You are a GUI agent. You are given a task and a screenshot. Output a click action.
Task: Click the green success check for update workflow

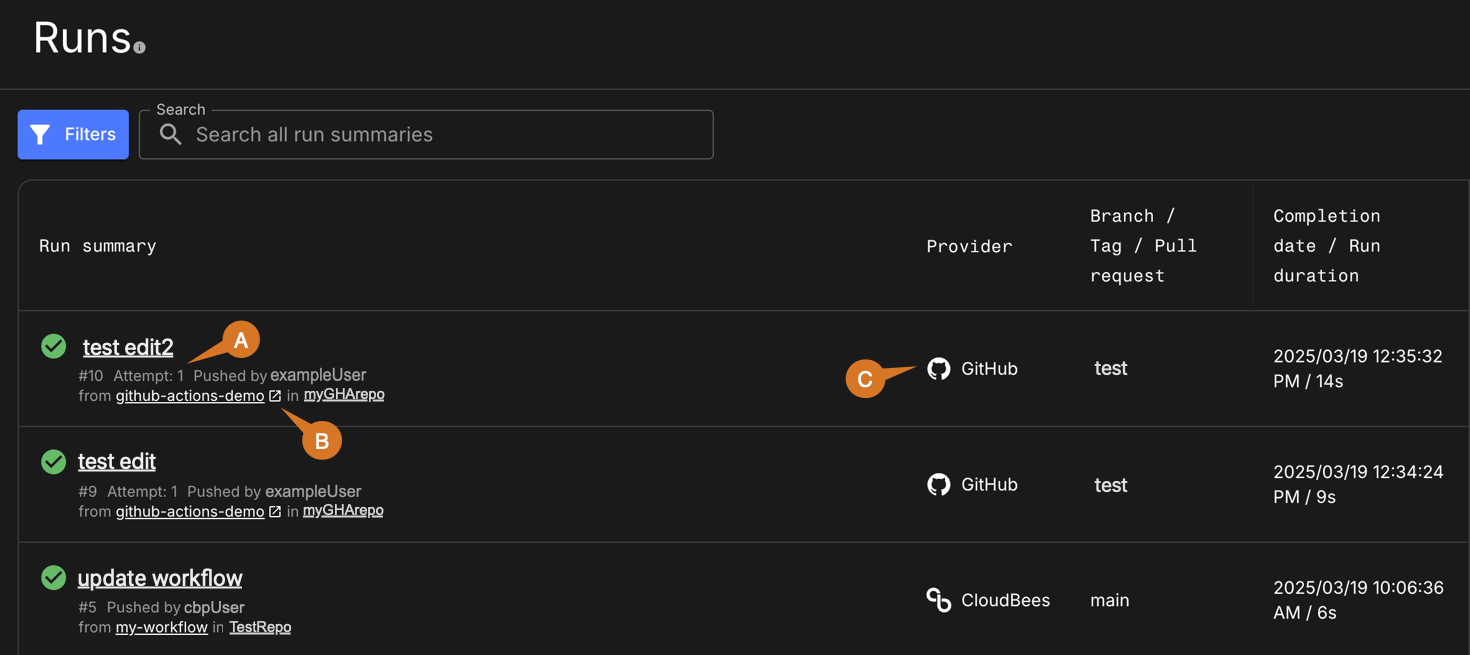pyautogui.click(x=54, y=577)
